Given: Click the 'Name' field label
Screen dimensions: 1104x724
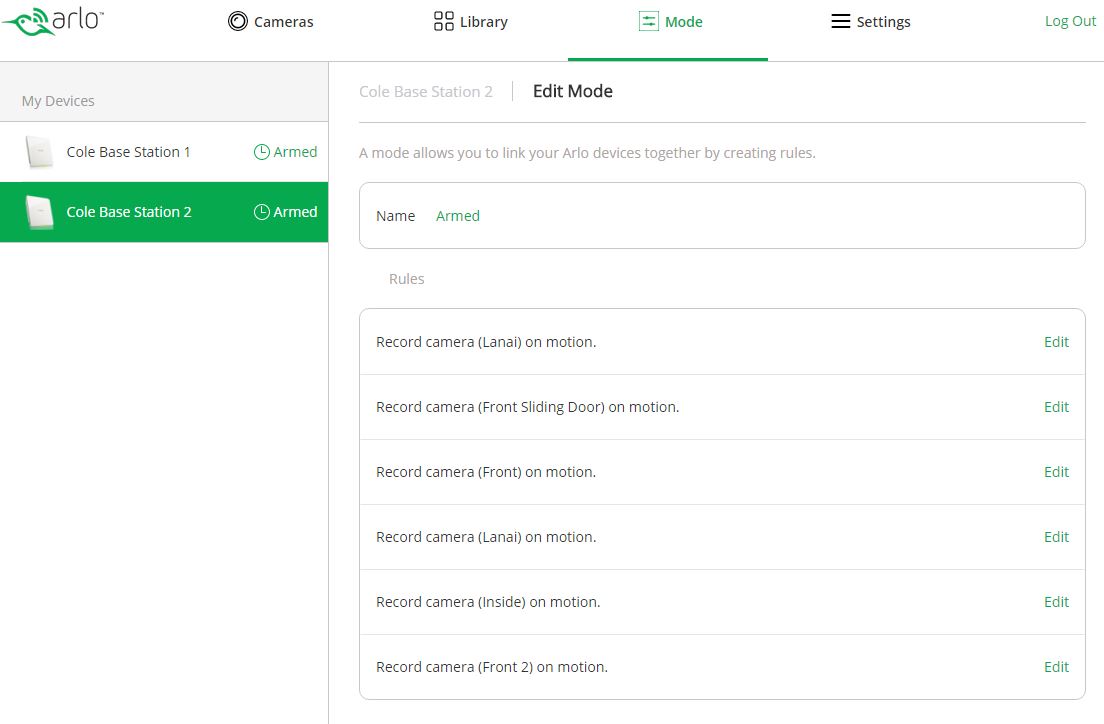Looking at the screenshot, I should pyautogui.click(x=396, y=216).
